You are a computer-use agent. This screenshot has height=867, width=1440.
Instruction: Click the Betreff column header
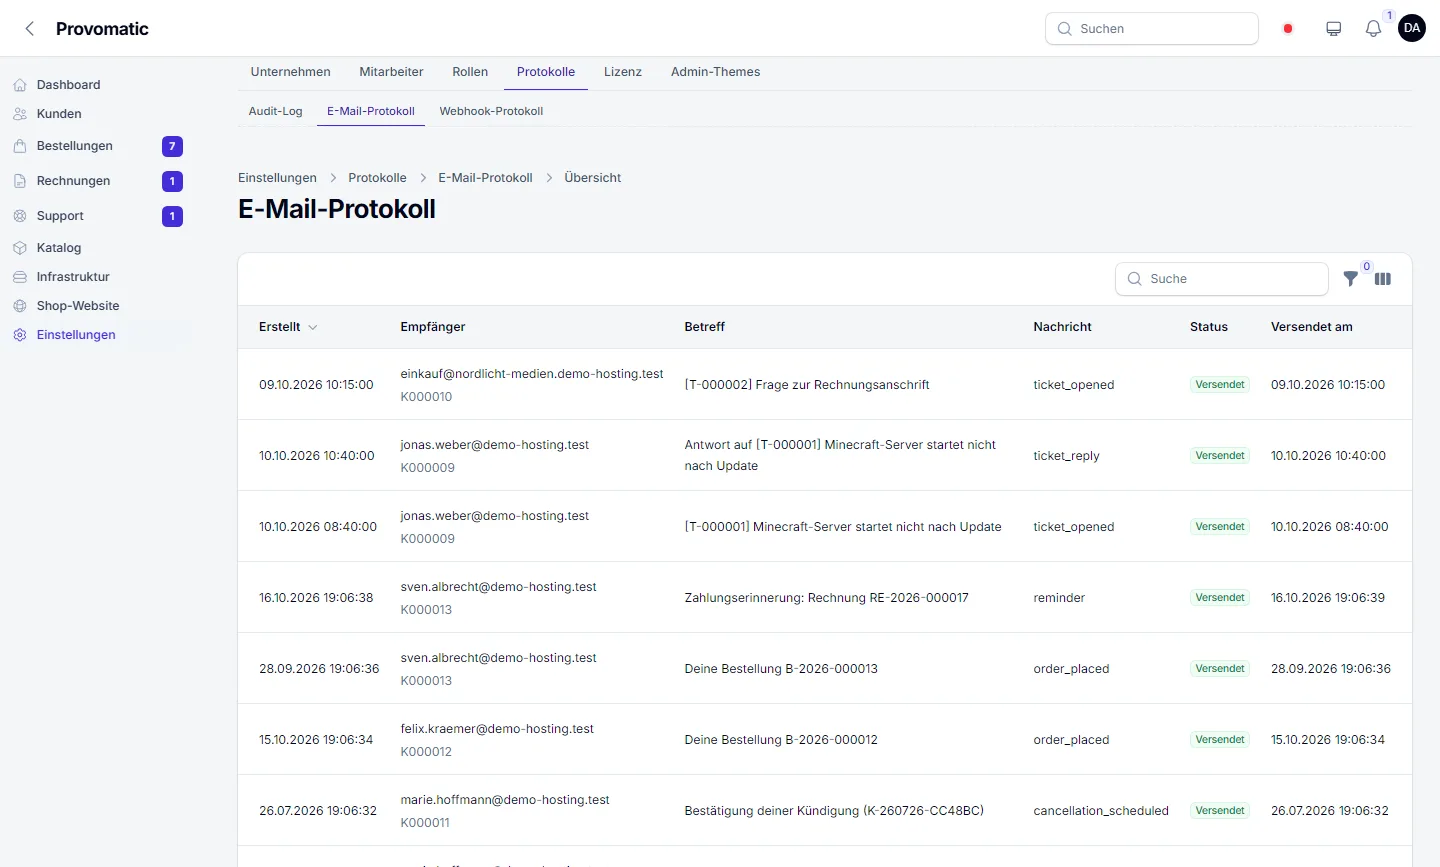(x=705, y=327)
